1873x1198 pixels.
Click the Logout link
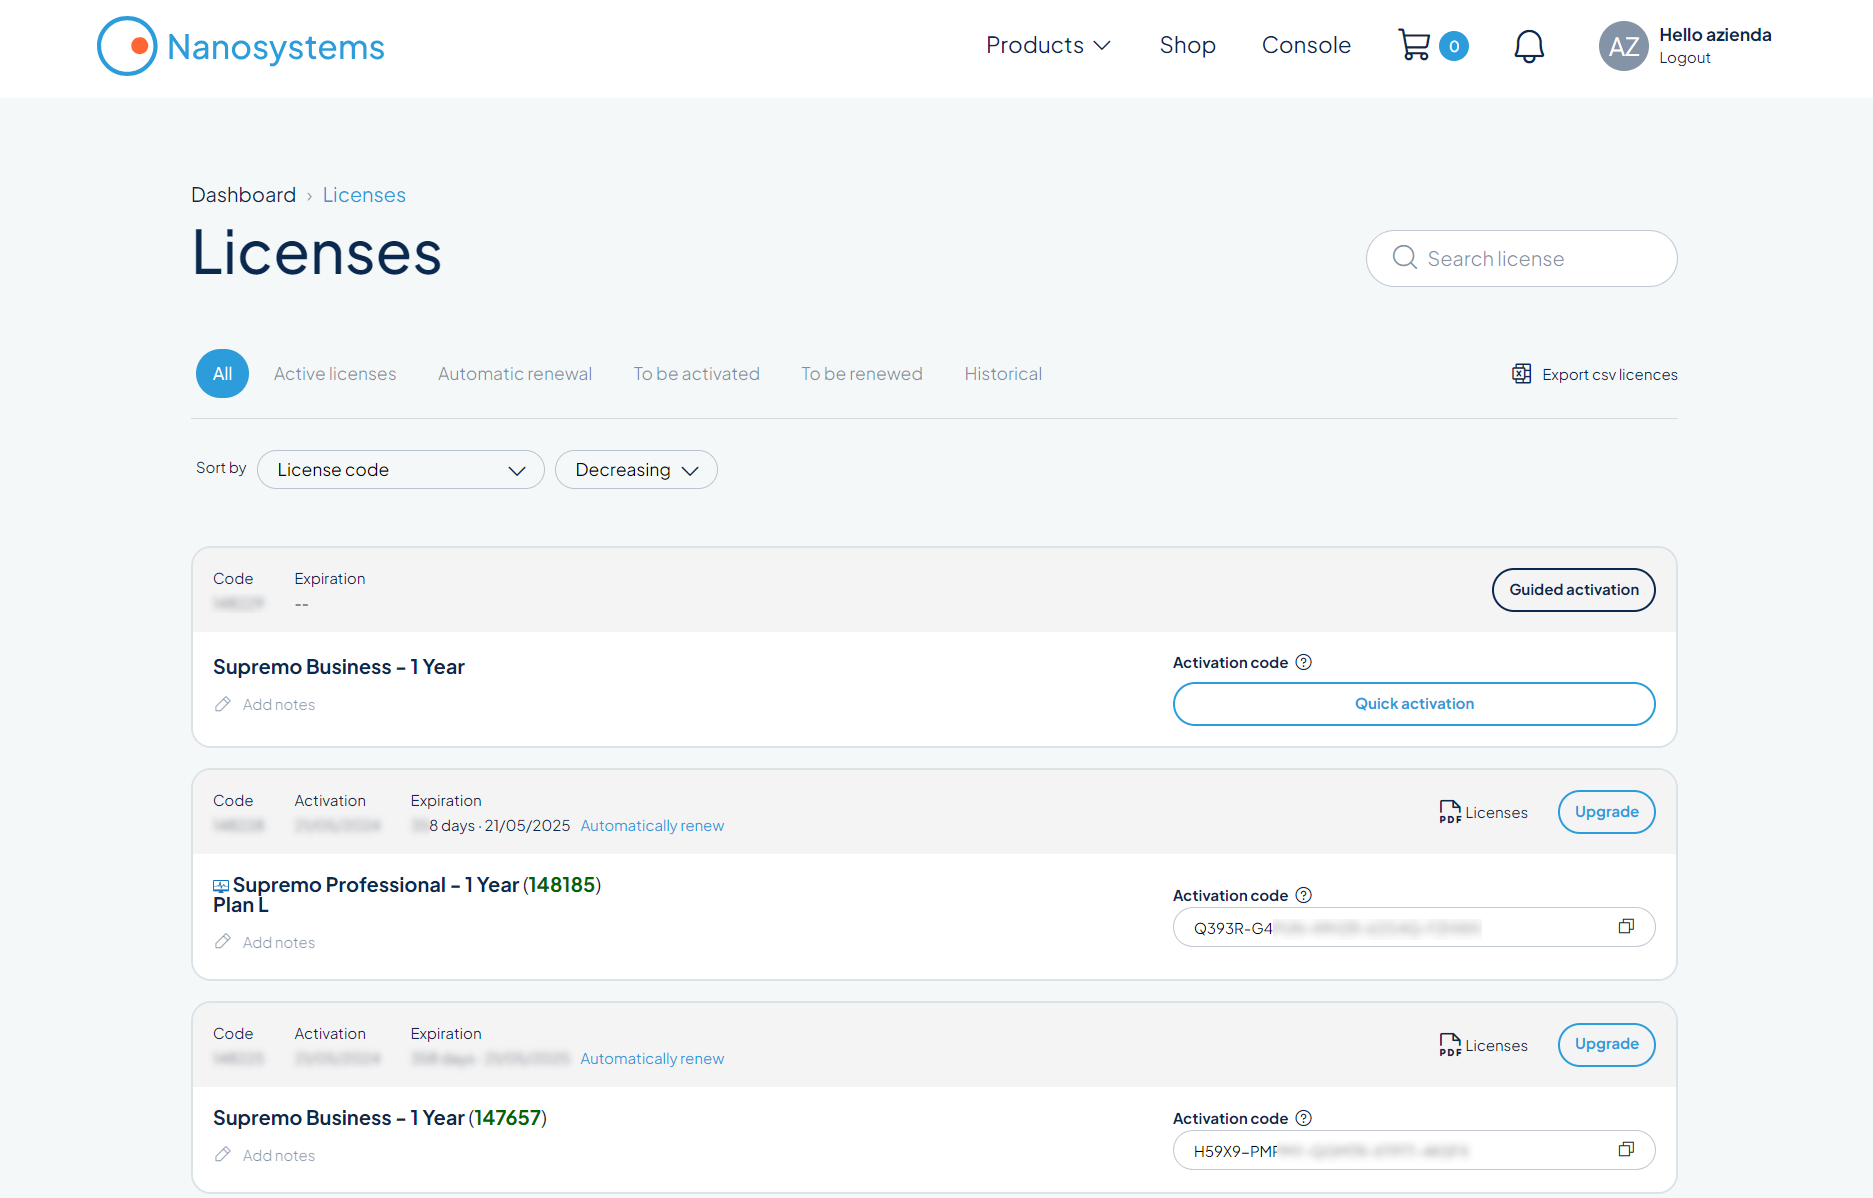1685,58
